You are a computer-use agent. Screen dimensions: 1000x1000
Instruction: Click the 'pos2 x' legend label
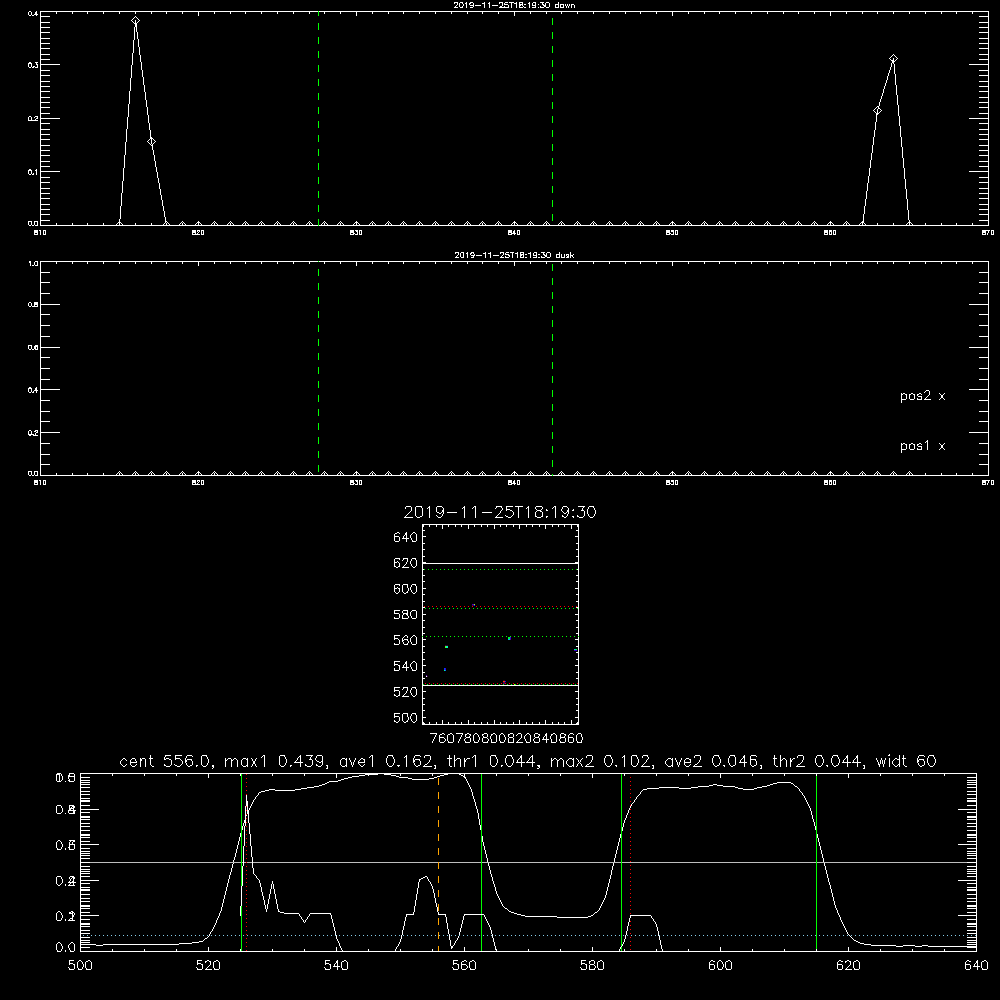coord(922,396)
